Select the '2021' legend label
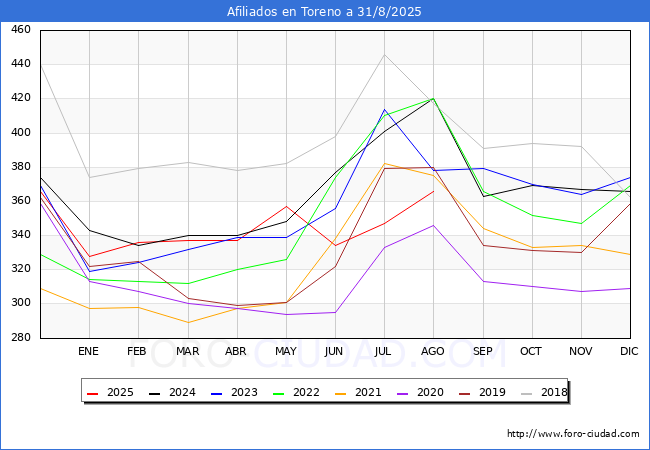Viewport: 650px width, 450px height. coord(368,392)
